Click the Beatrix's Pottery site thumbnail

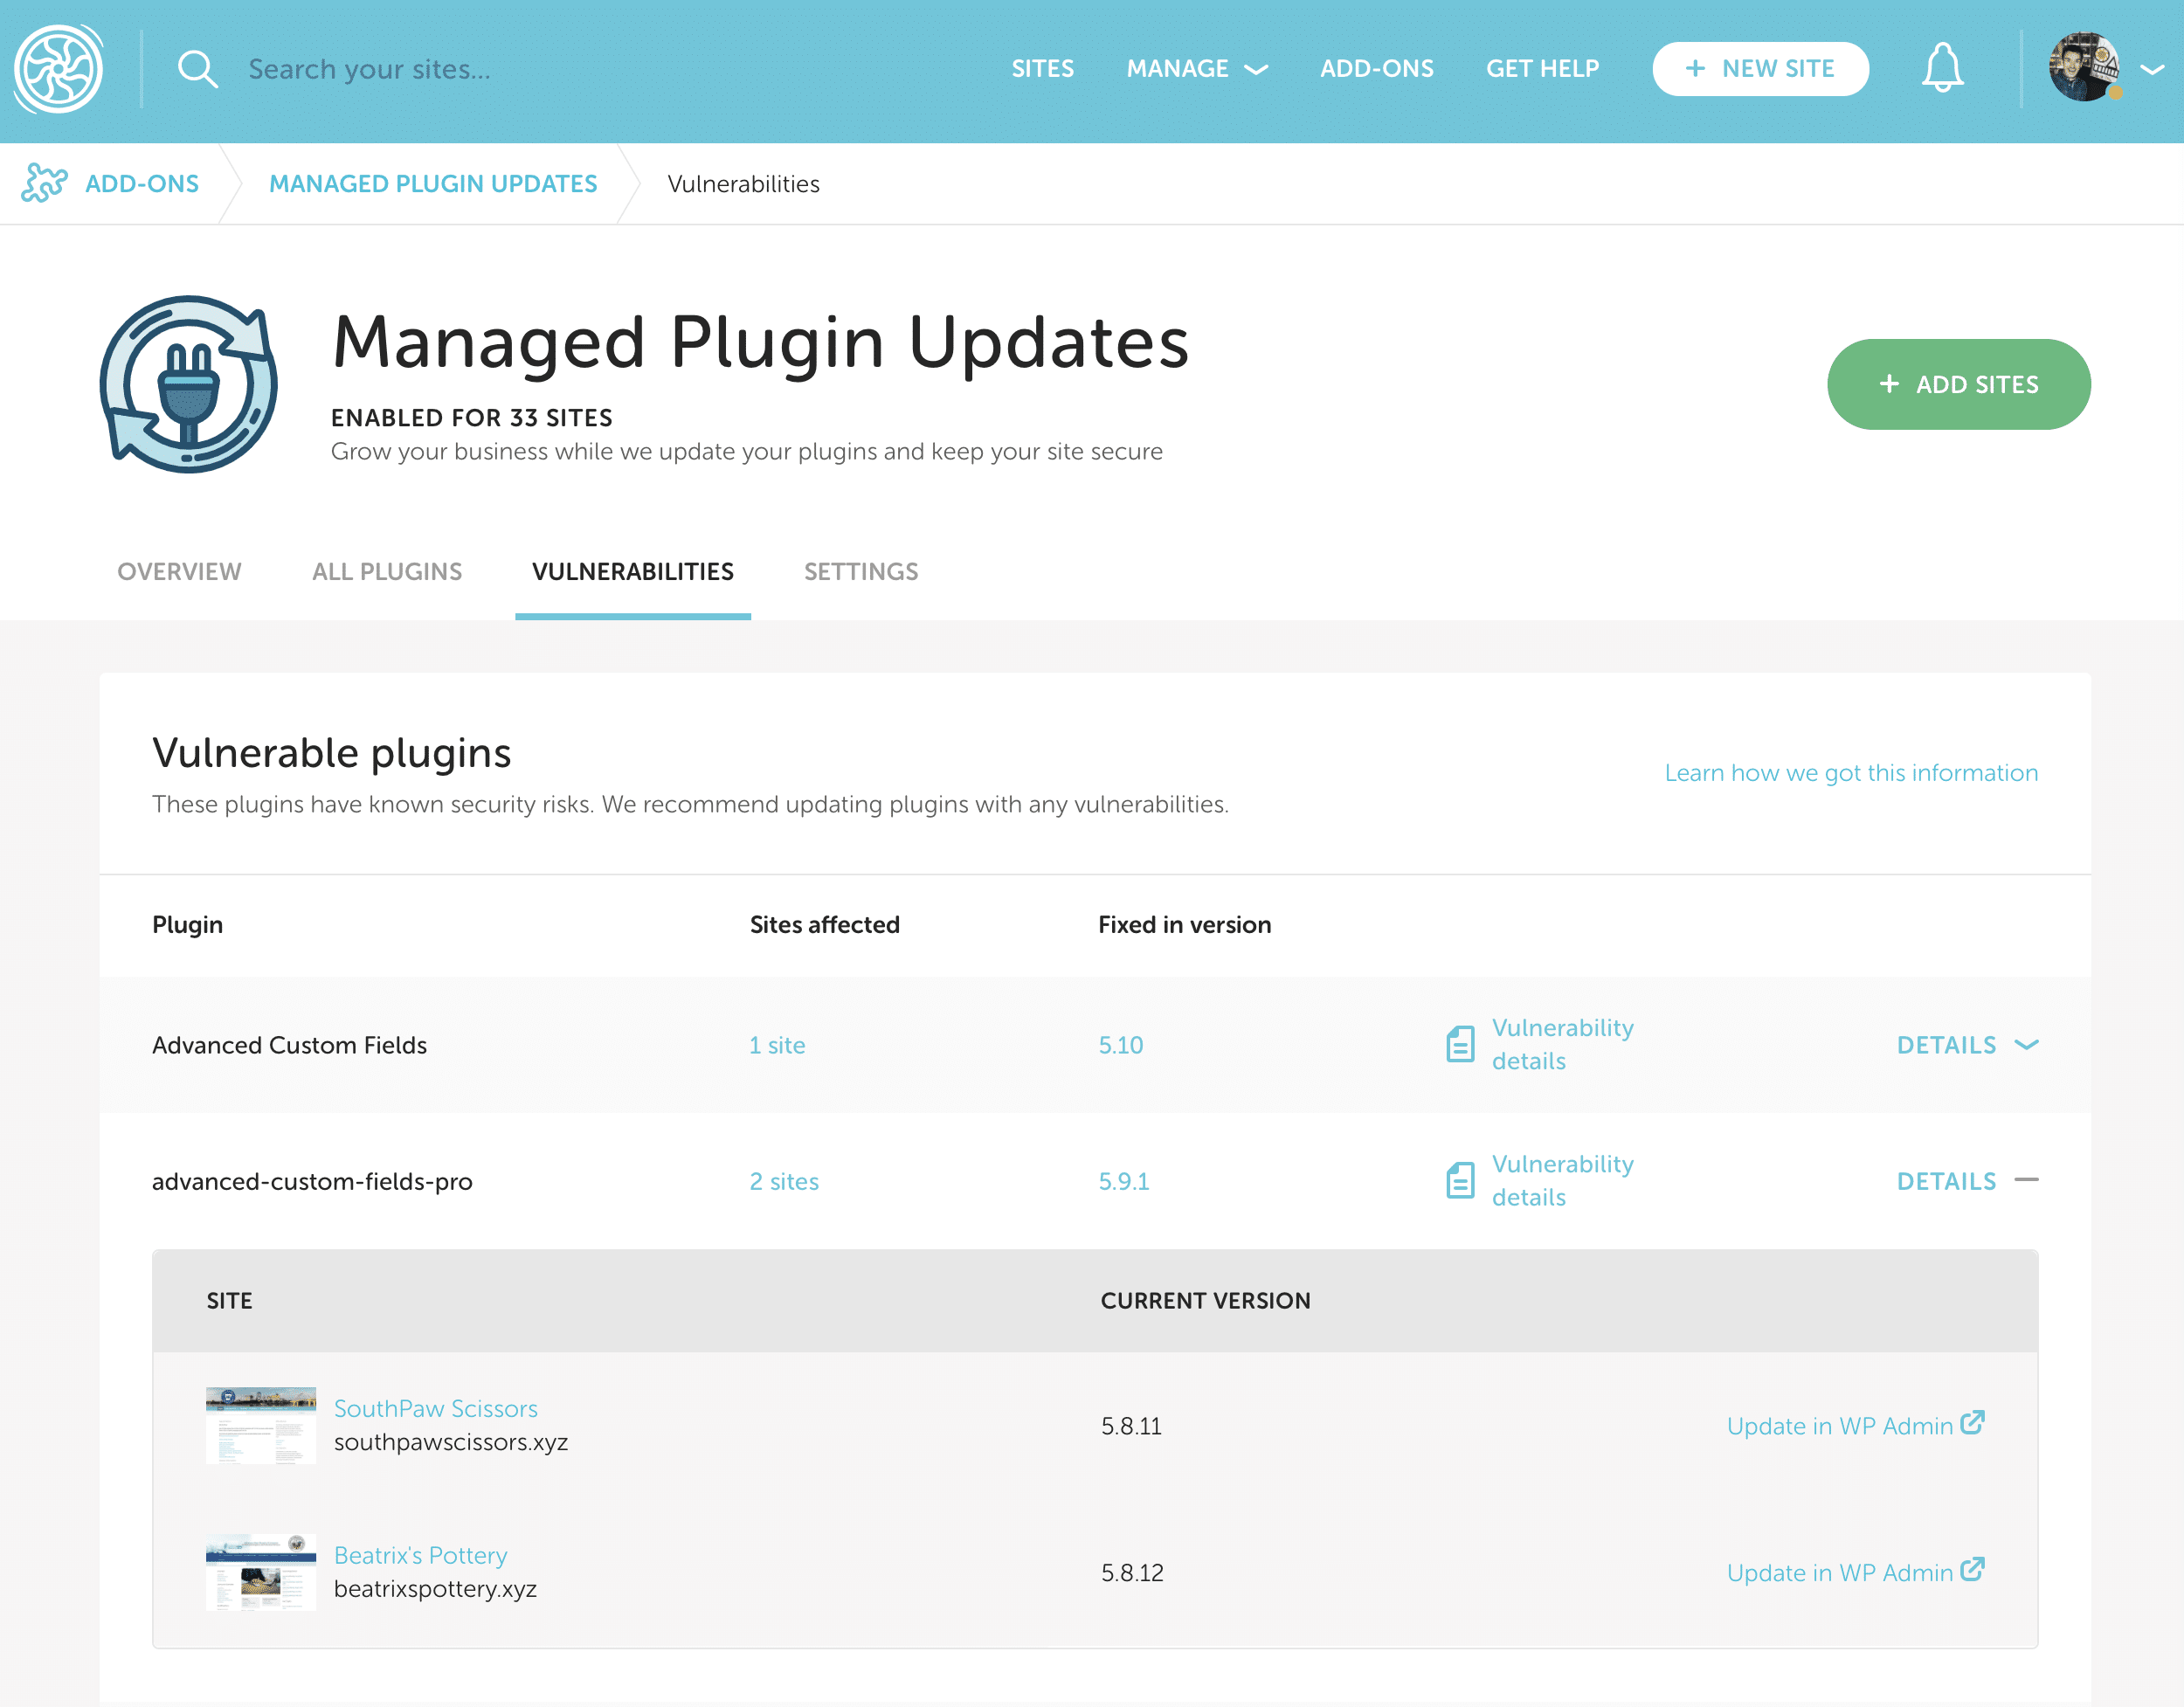(260, 1572)
